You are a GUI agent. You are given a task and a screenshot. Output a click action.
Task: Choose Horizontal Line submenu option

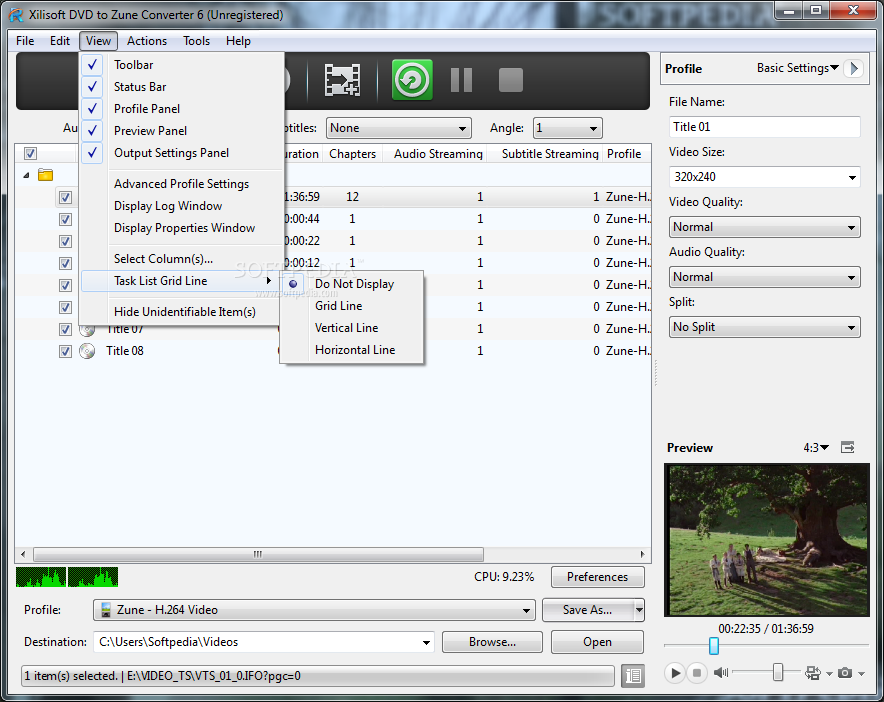click(x=355, y=350)
